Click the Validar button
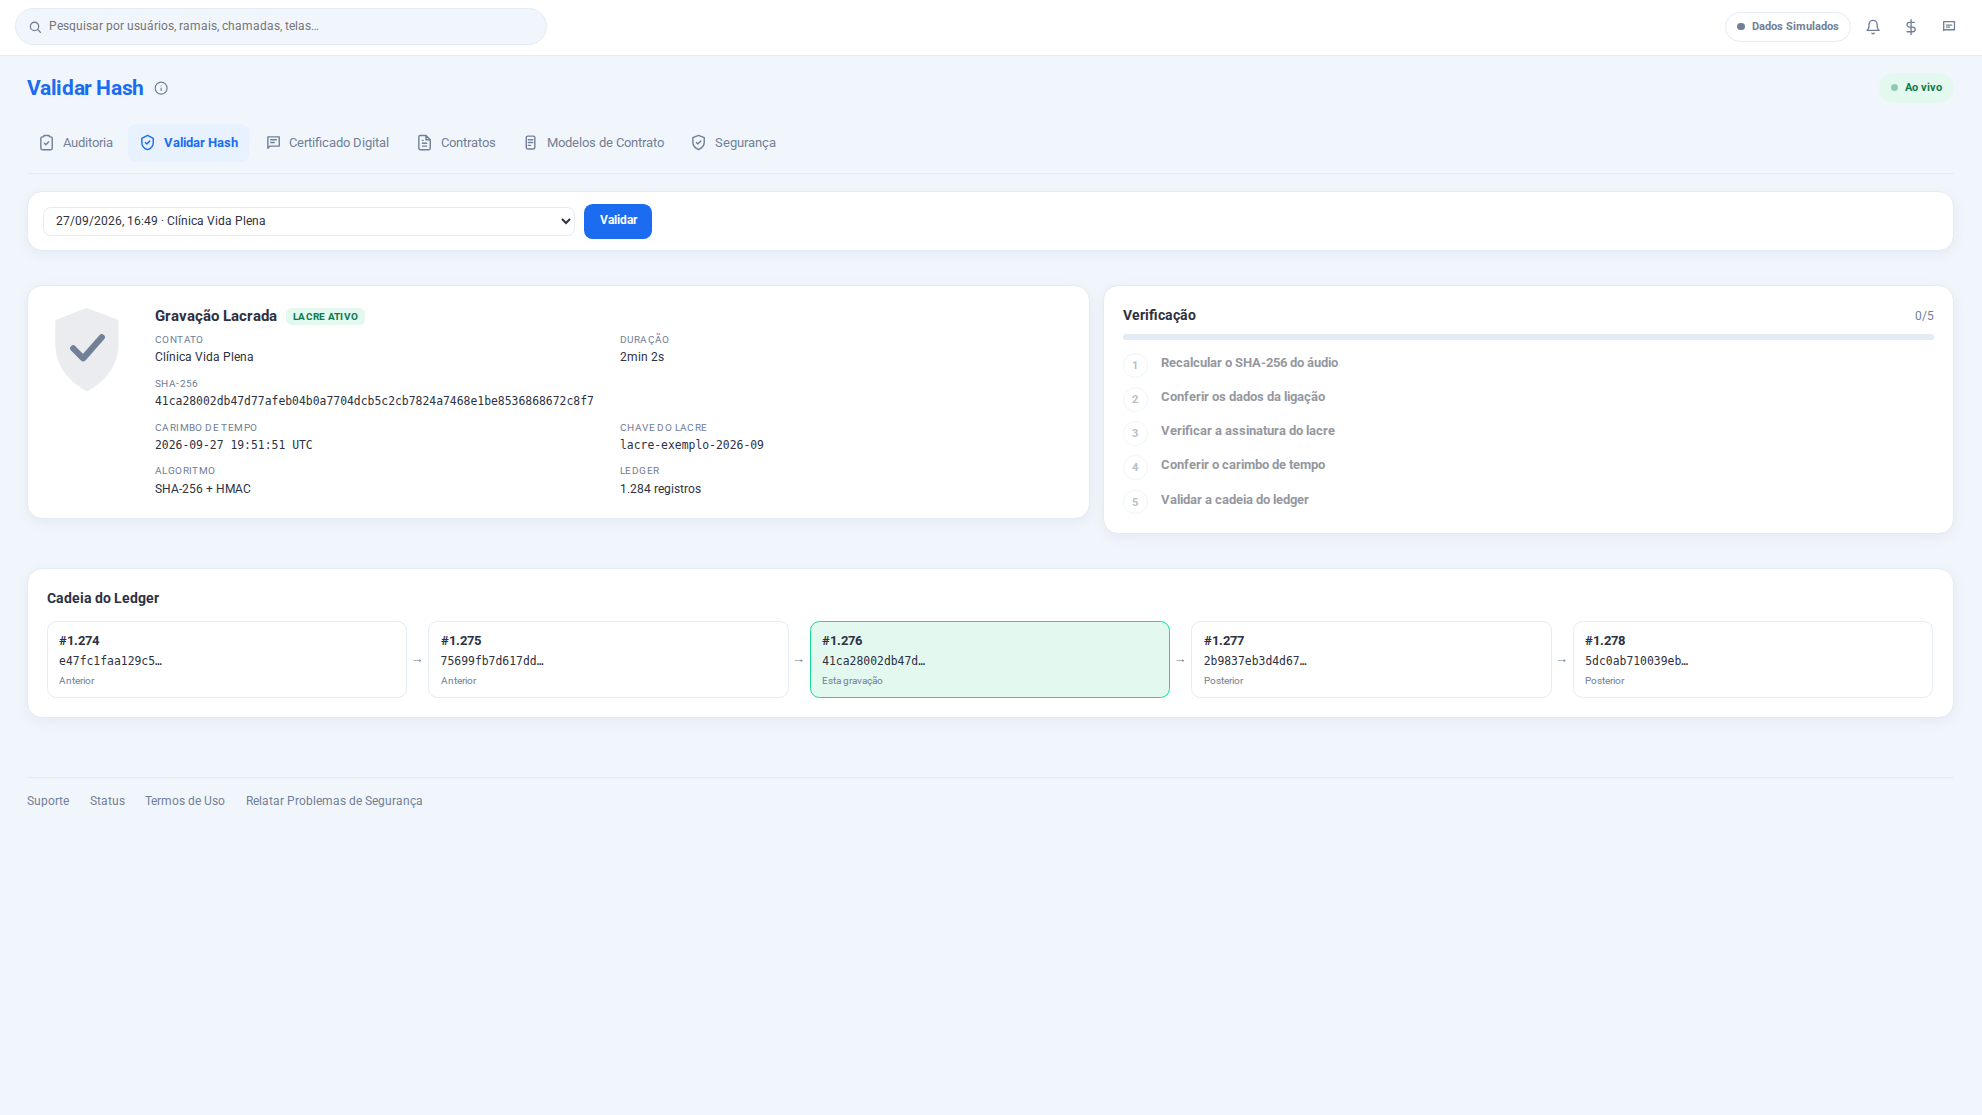The image size is (1982, 1115). click(x=618, y=221)
